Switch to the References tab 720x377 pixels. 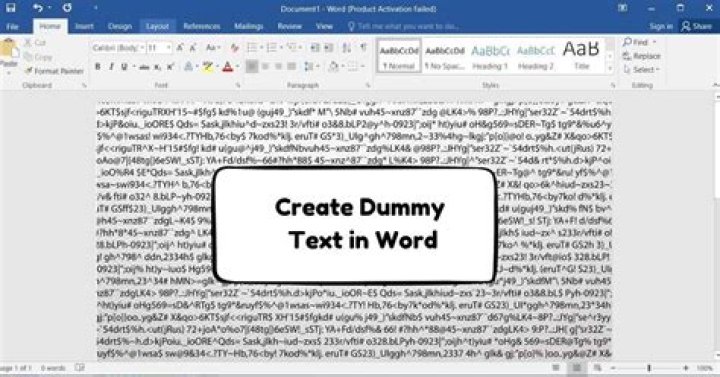(202, 27)
